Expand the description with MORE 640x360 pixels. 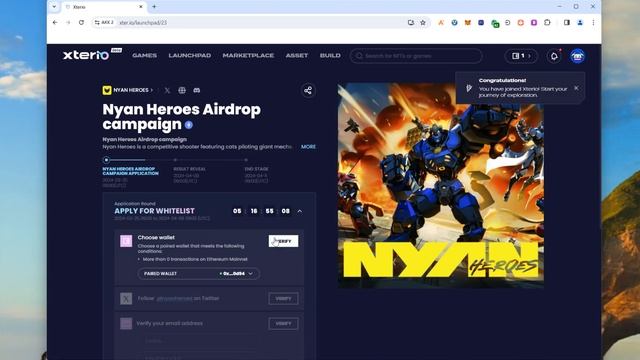coord(308,147)
